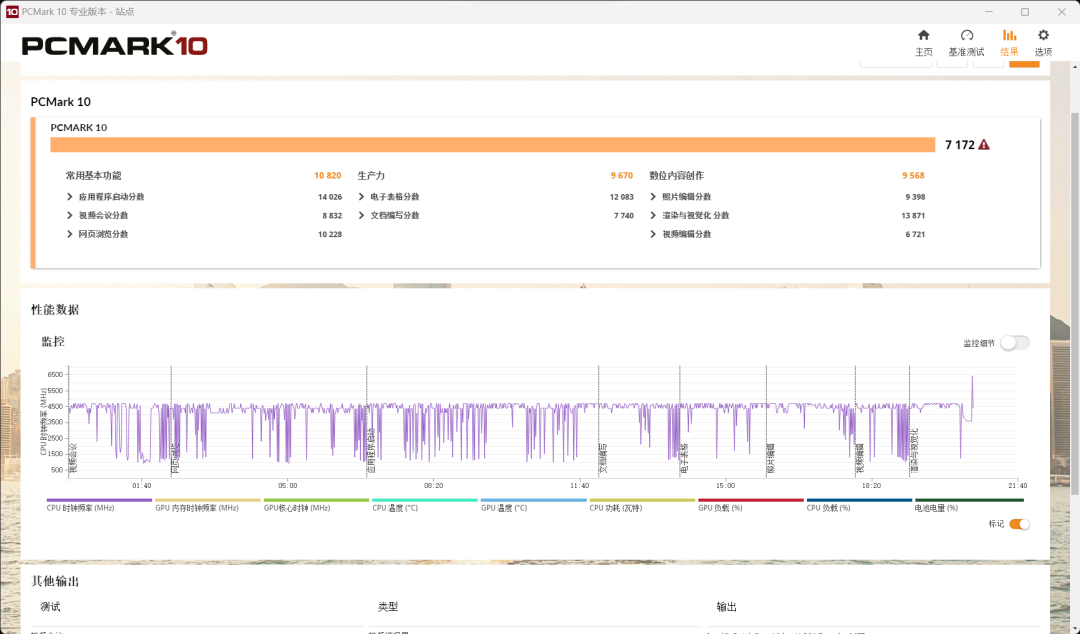
Task: Click the app start-up score 14 026
Action: (x=330, y=196)
